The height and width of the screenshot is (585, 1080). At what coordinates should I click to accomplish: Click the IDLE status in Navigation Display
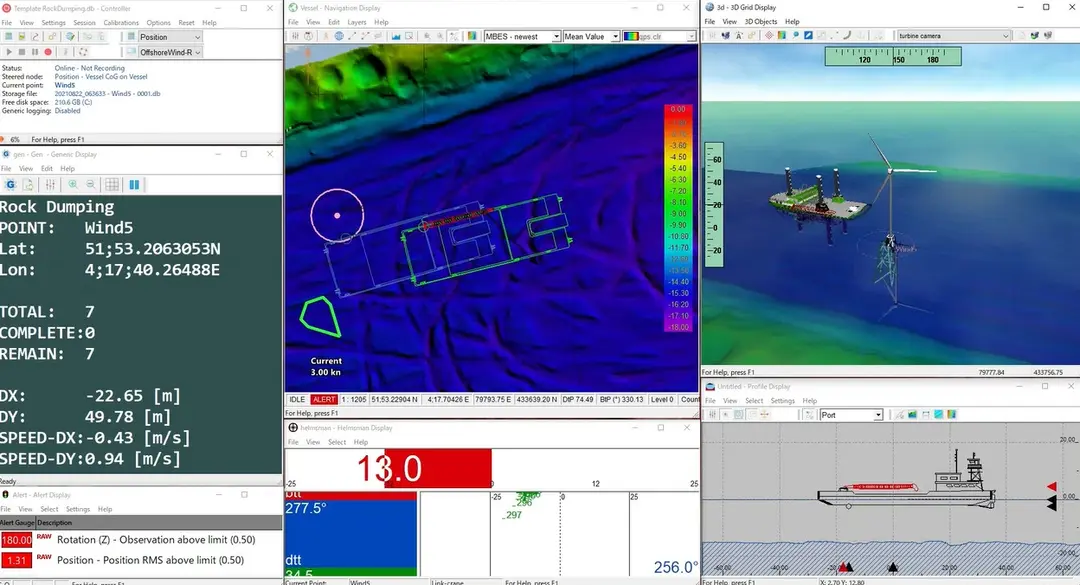click(x=297, y=400)
